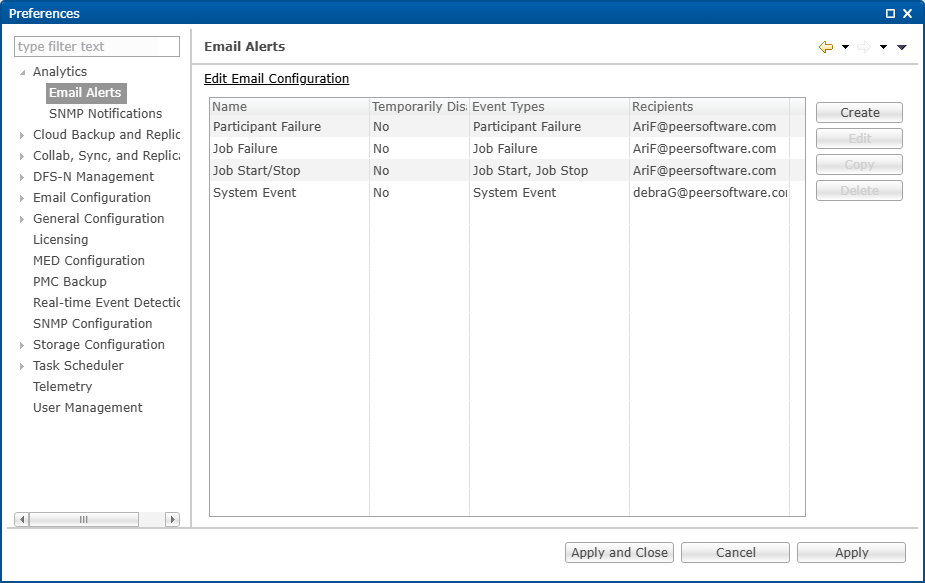The width and height of the screenshot is (925, 583).
Task: Select the Job Failure alert row name
Action: (245, 149)
